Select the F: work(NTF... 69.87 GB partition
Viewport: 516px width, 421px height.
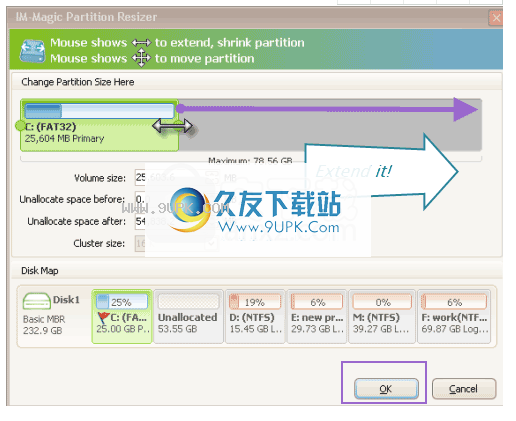(x=454, y=316)
